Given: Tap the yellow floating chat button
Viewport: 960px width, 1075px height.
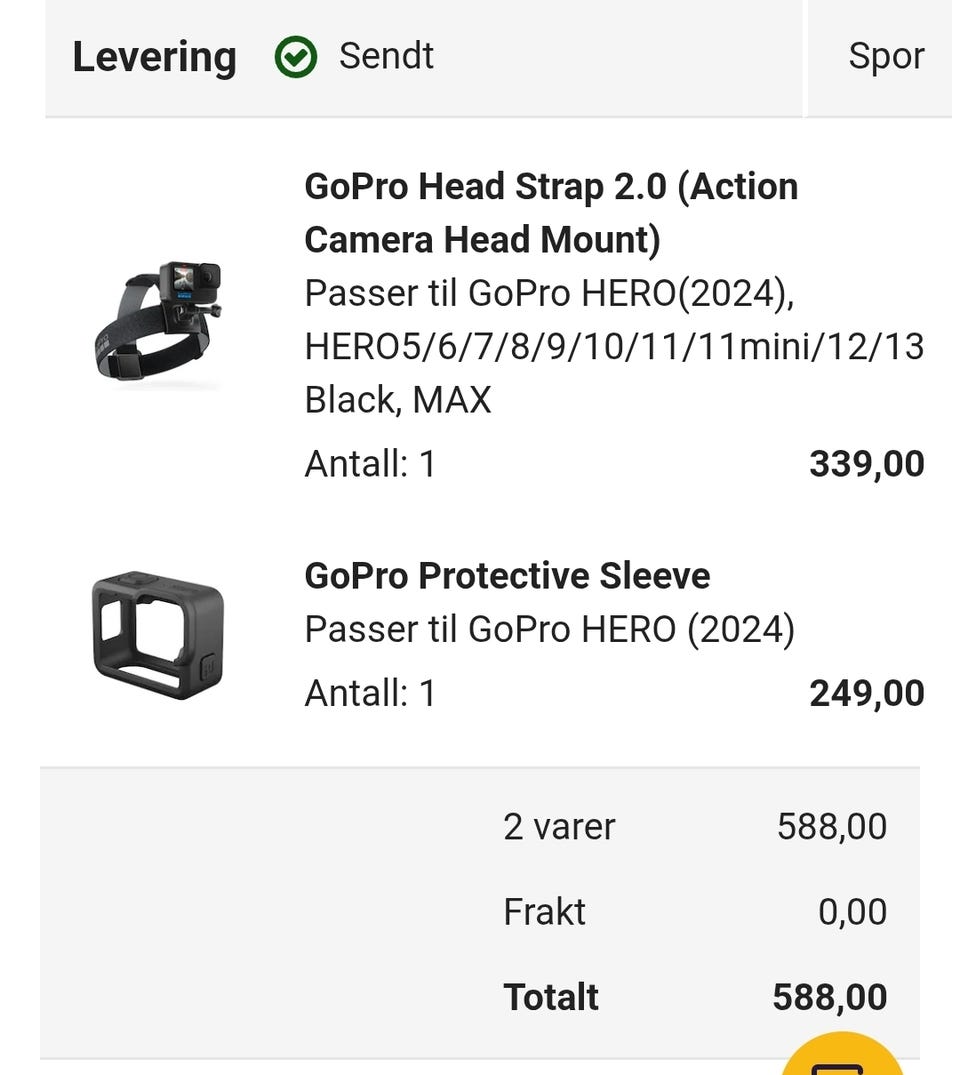Looking at the screenshot, I should [x=843, y=1058].
